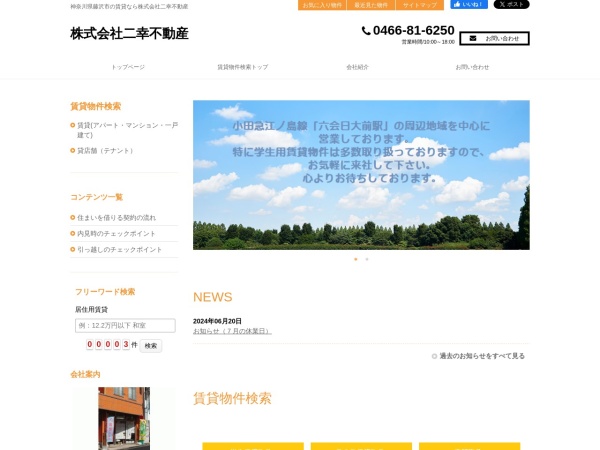Open 過去のお知らせをすべて見る link
The image size is (600, 450).
[482, 356]
